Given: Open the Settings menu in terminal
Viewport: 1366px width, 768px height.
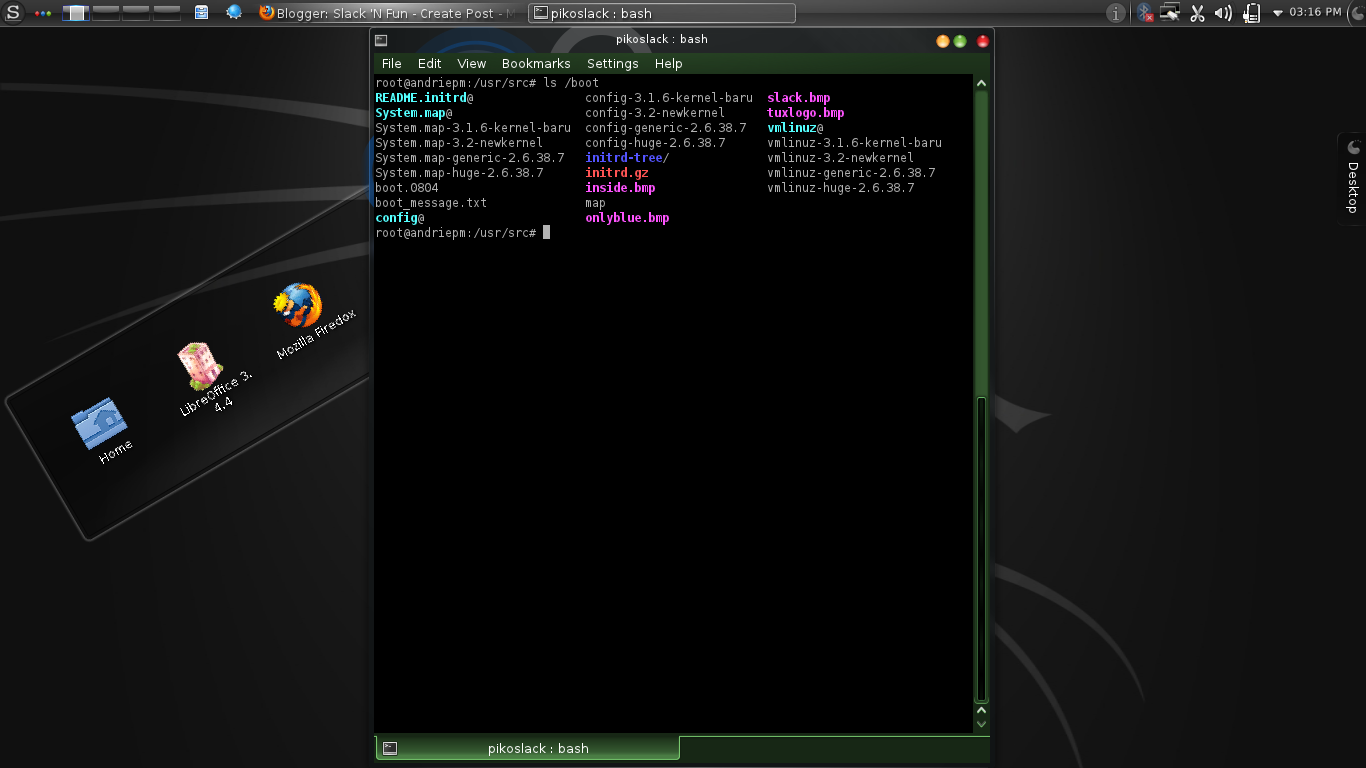Looking at the screenshot, I should pyautogui.click(x=613, y=63).
